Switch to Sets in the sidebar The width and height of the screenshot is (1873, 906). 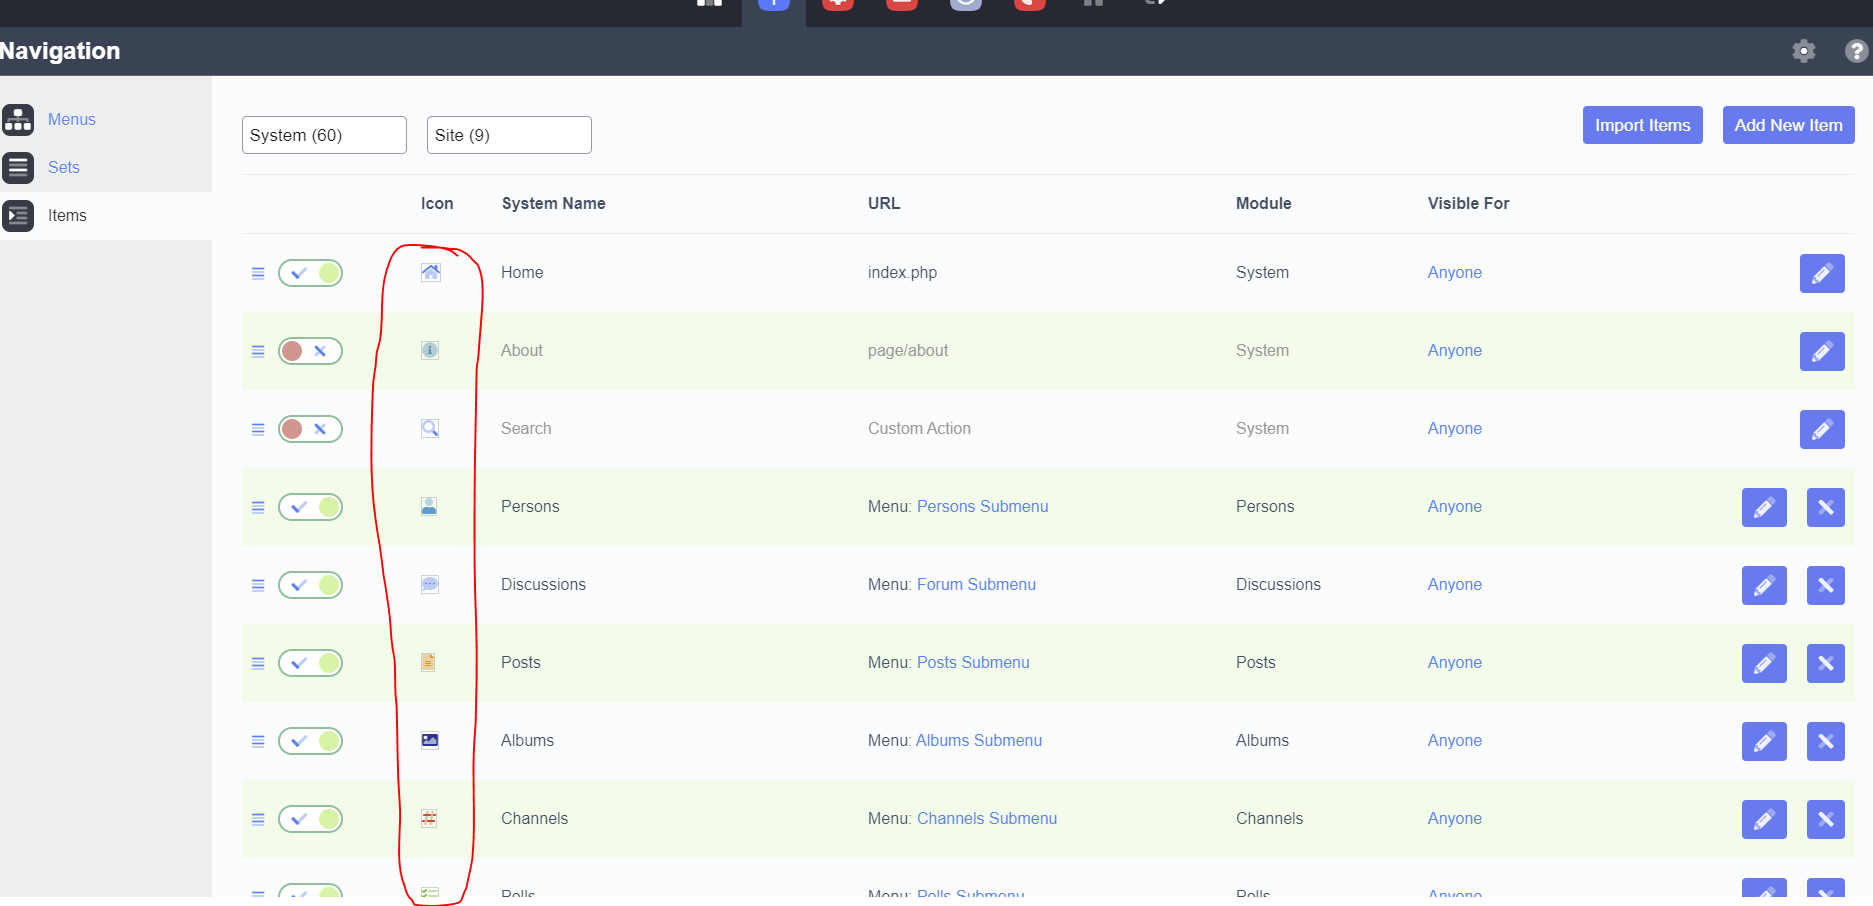(63, 167)
